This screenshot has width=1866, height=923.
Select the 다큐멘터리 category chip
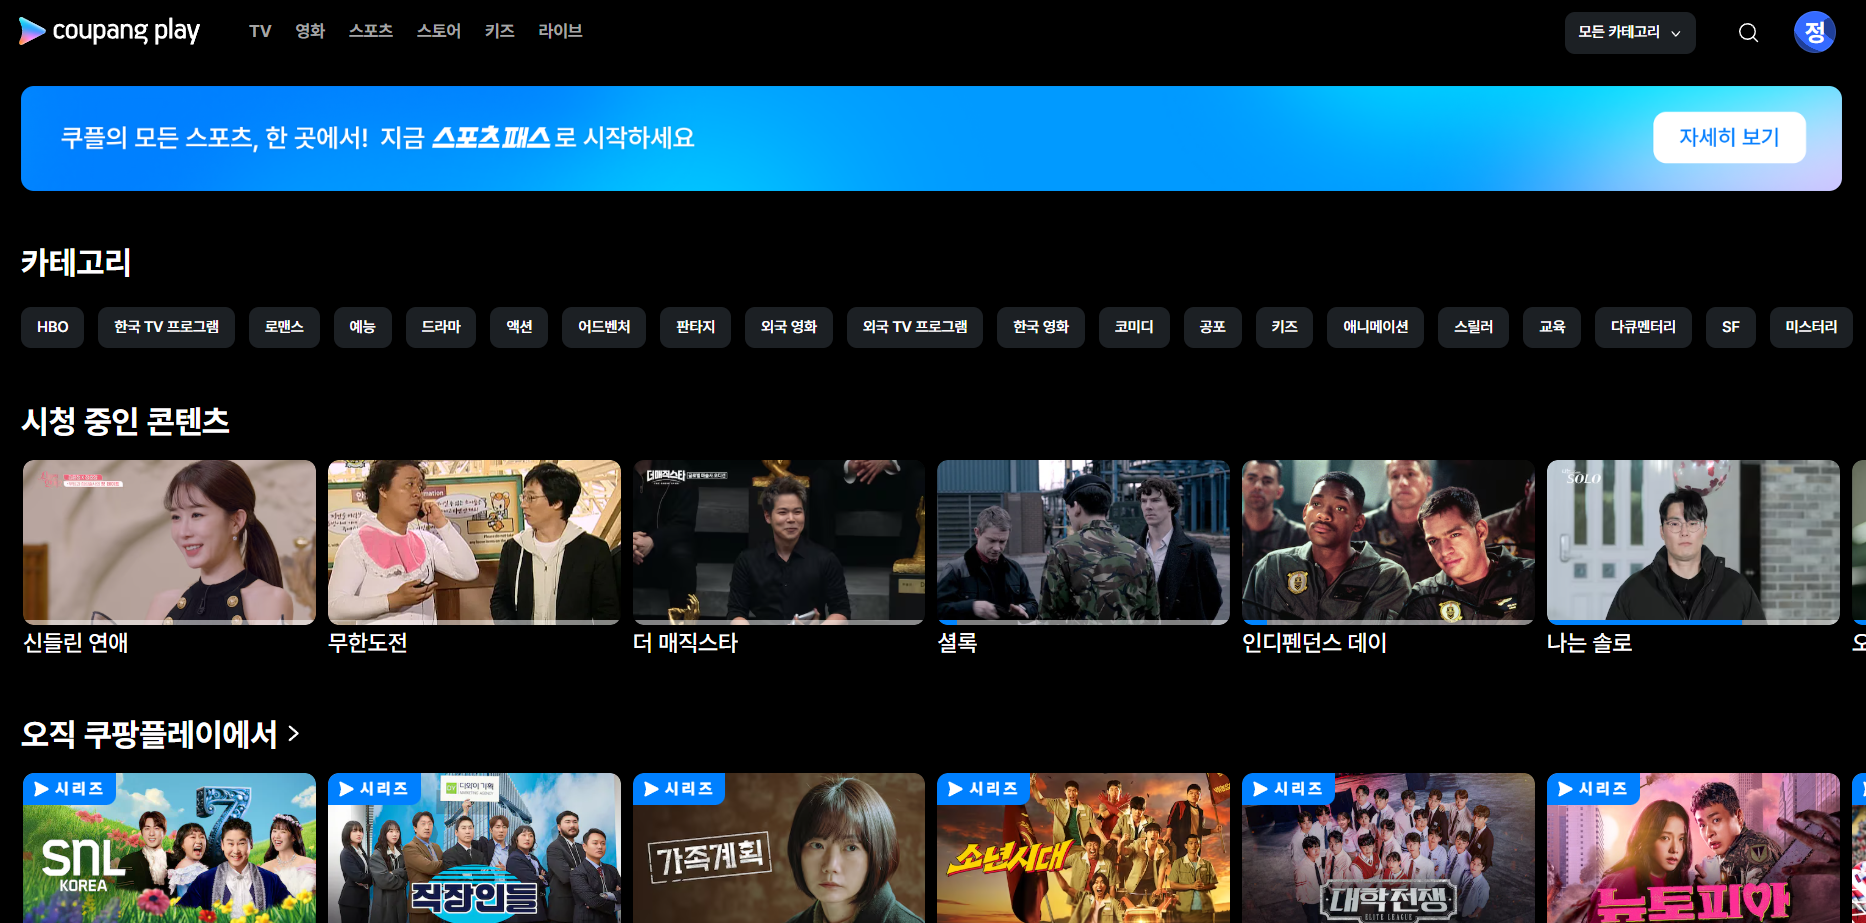point(1643,327)
